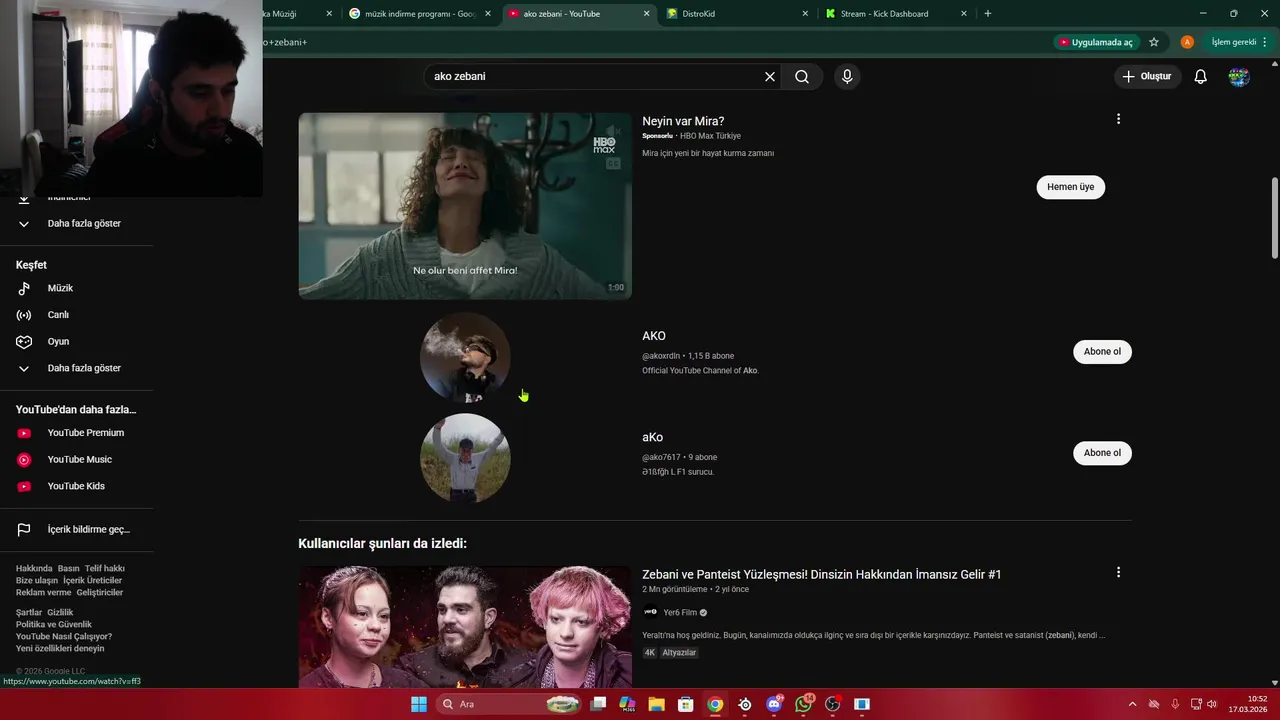Click the system tray volume speaker icon
Viewport: 1280px width, 720px height.
1212,704
